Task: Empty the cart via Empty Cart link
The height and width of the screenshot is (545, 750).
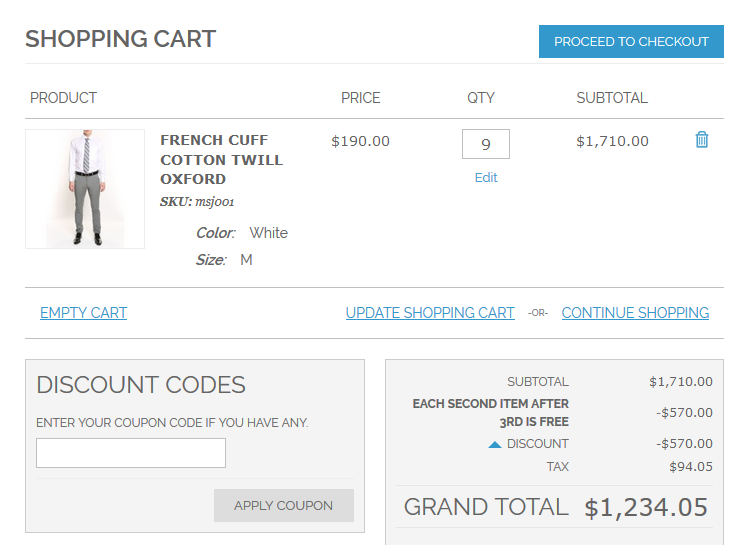Action: (x=83, y=313)
